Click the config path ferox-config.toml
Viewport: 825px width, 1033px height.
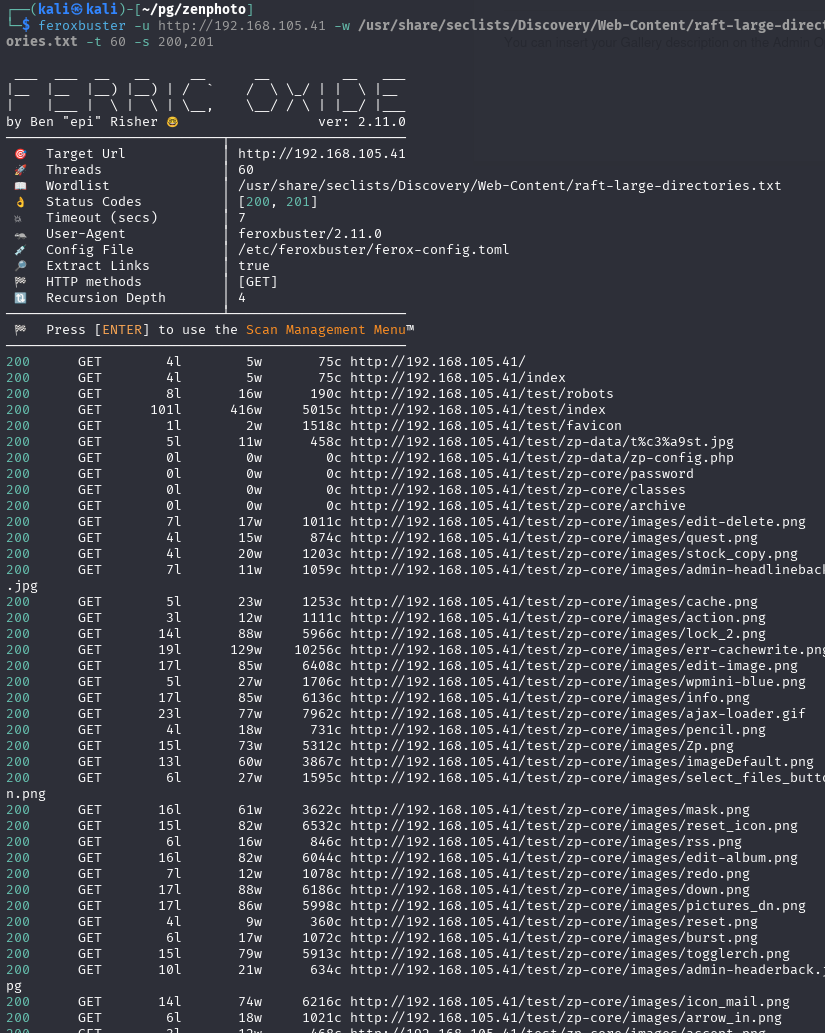(374, 250)
